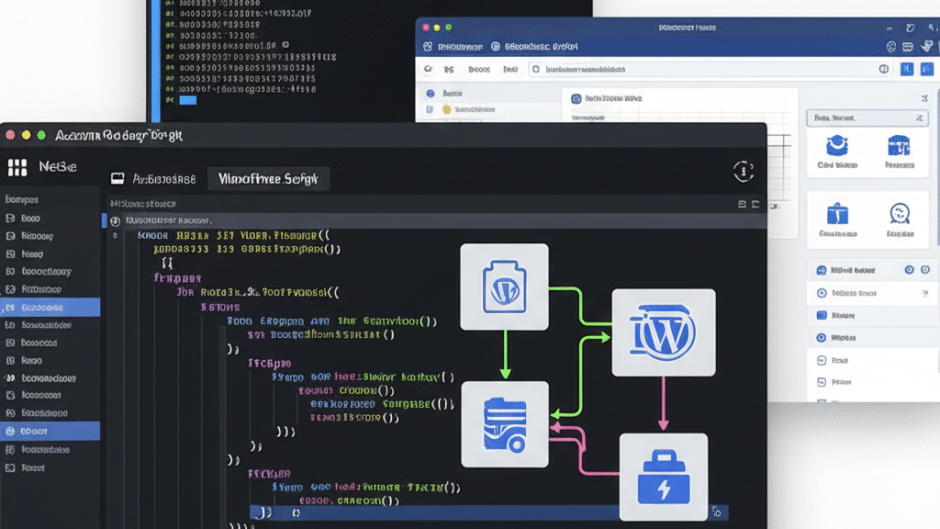Focus the address field in back window

click(x=711, y=69)
